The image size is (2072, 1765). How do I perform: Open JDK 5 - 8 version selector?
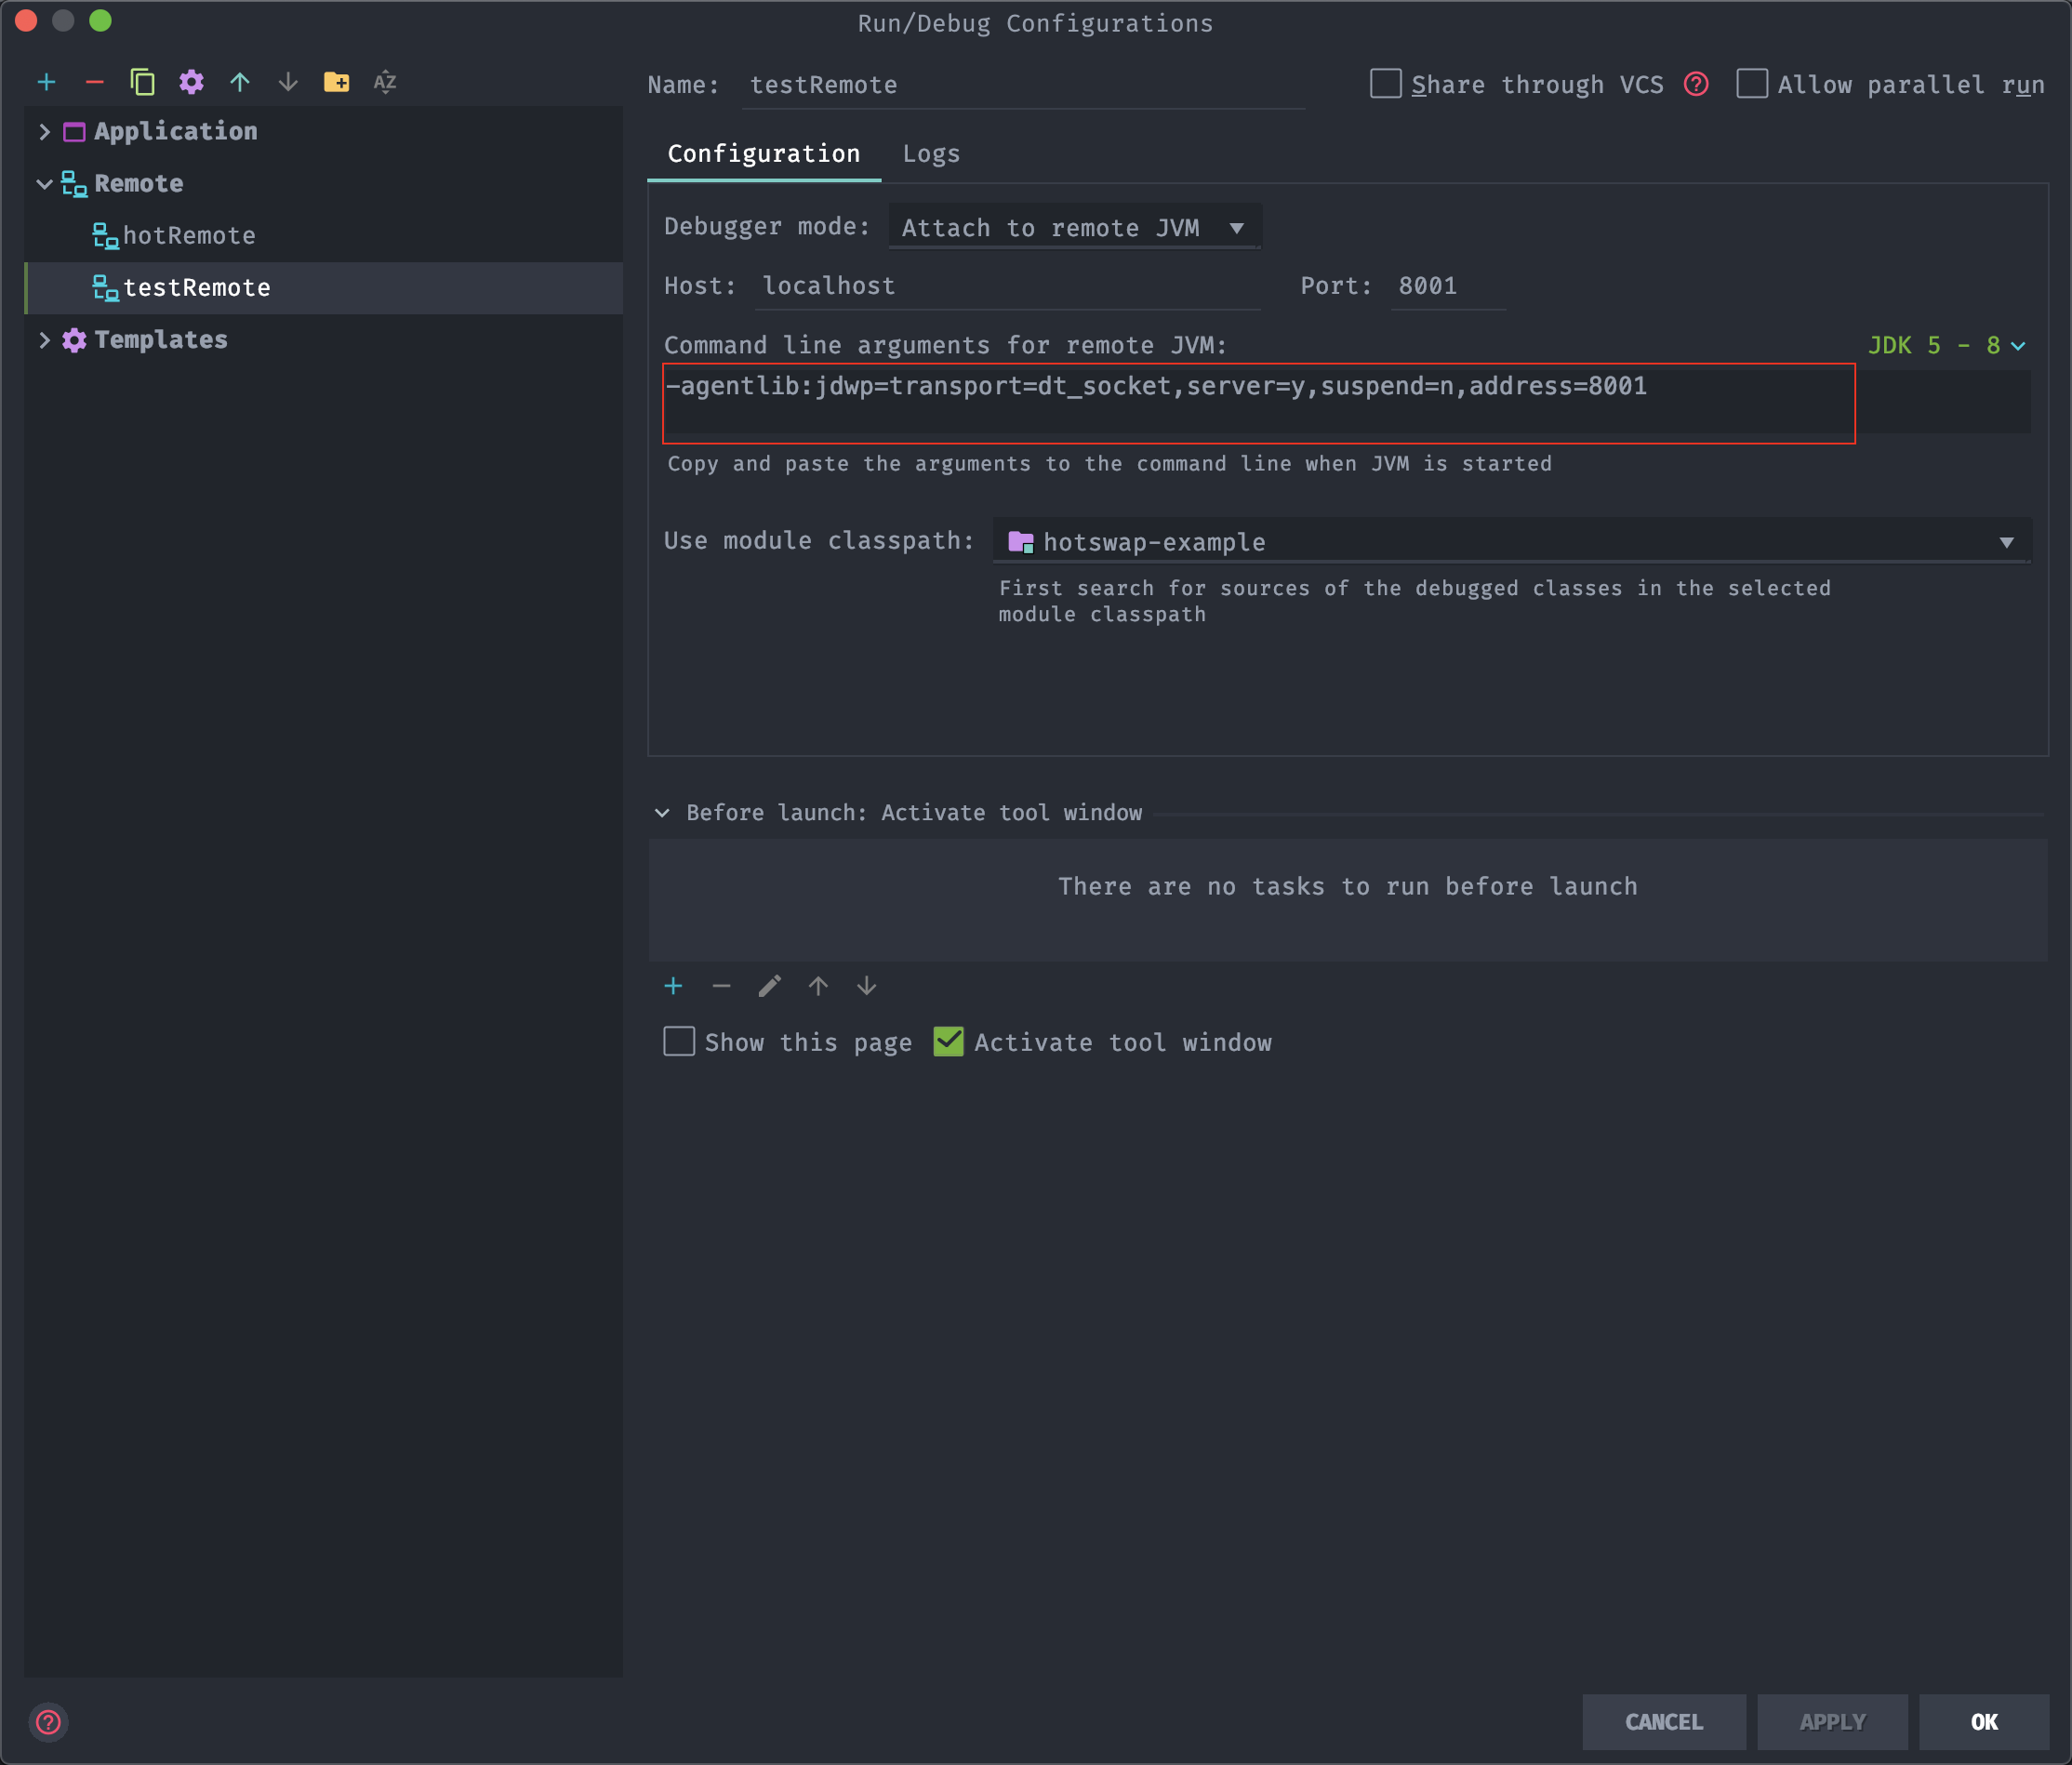(x=1945, y=345)
